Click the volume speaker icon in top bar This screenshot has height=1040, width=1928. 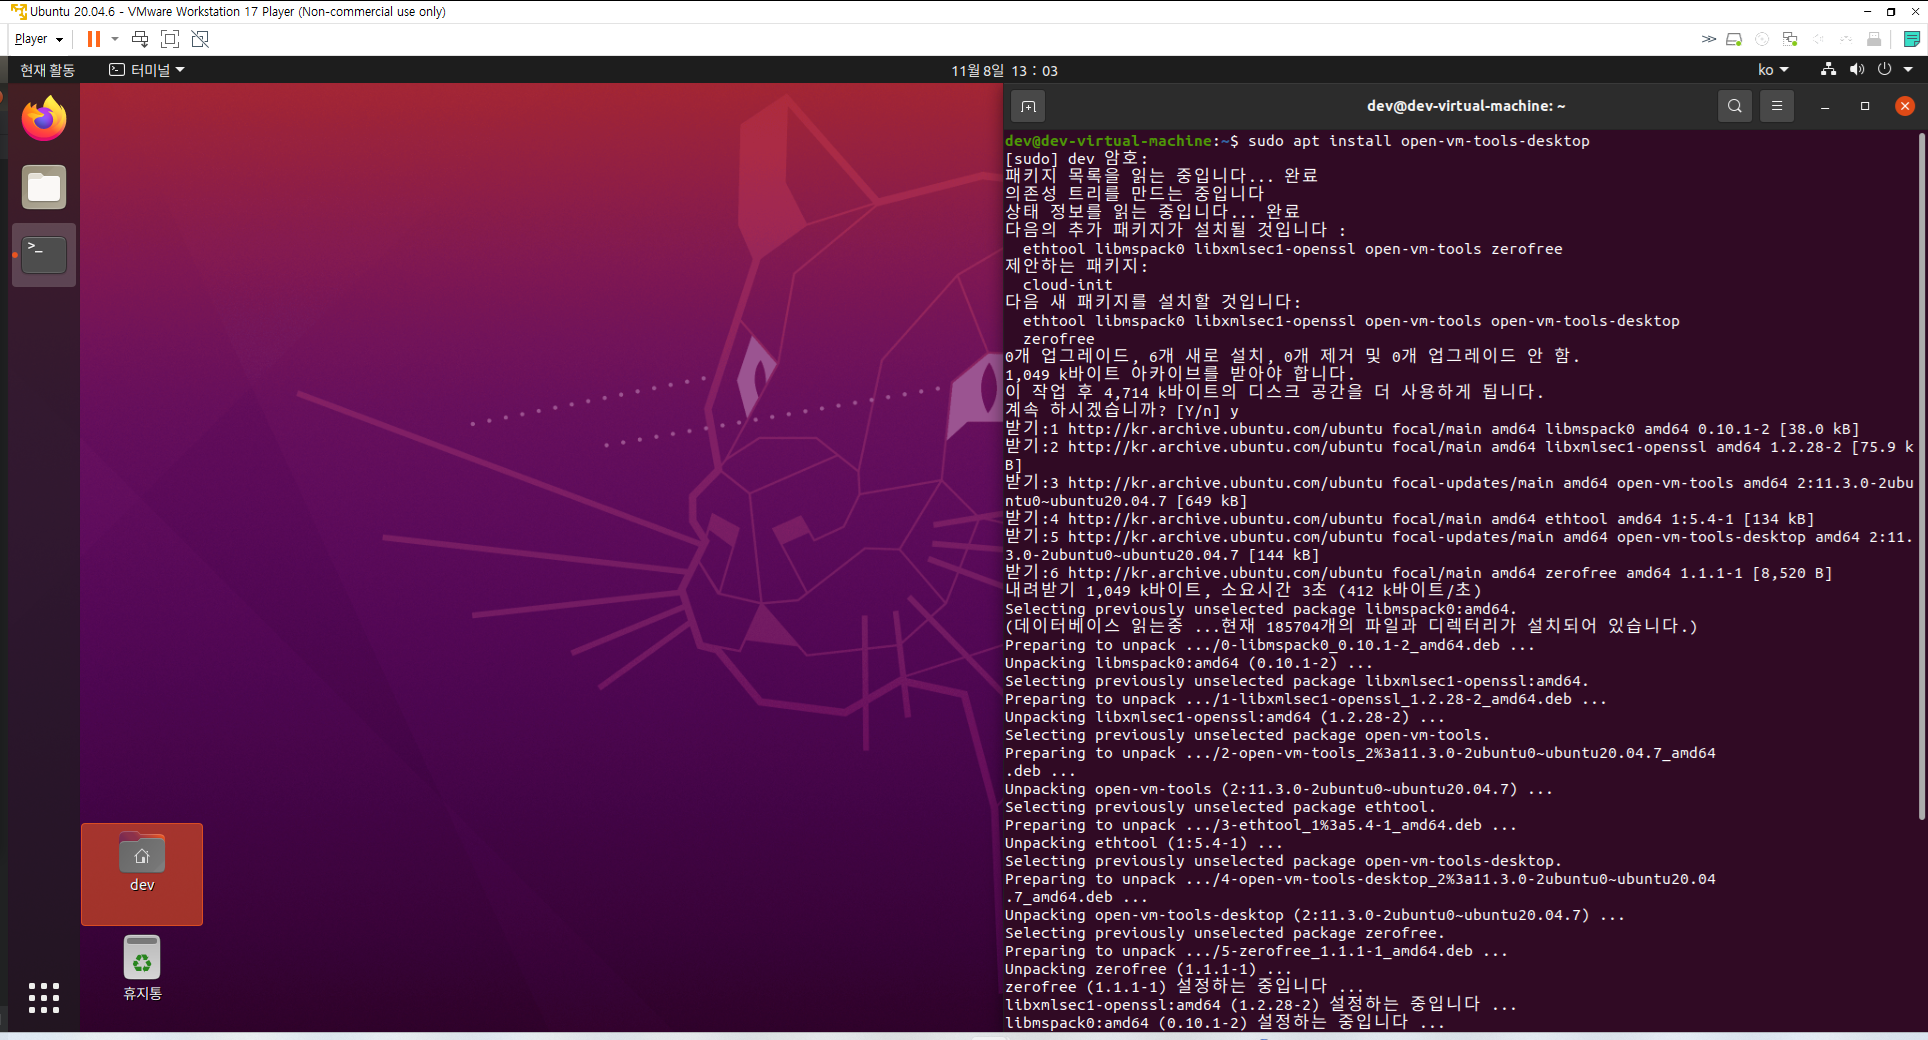click(x=1856, y=70)
